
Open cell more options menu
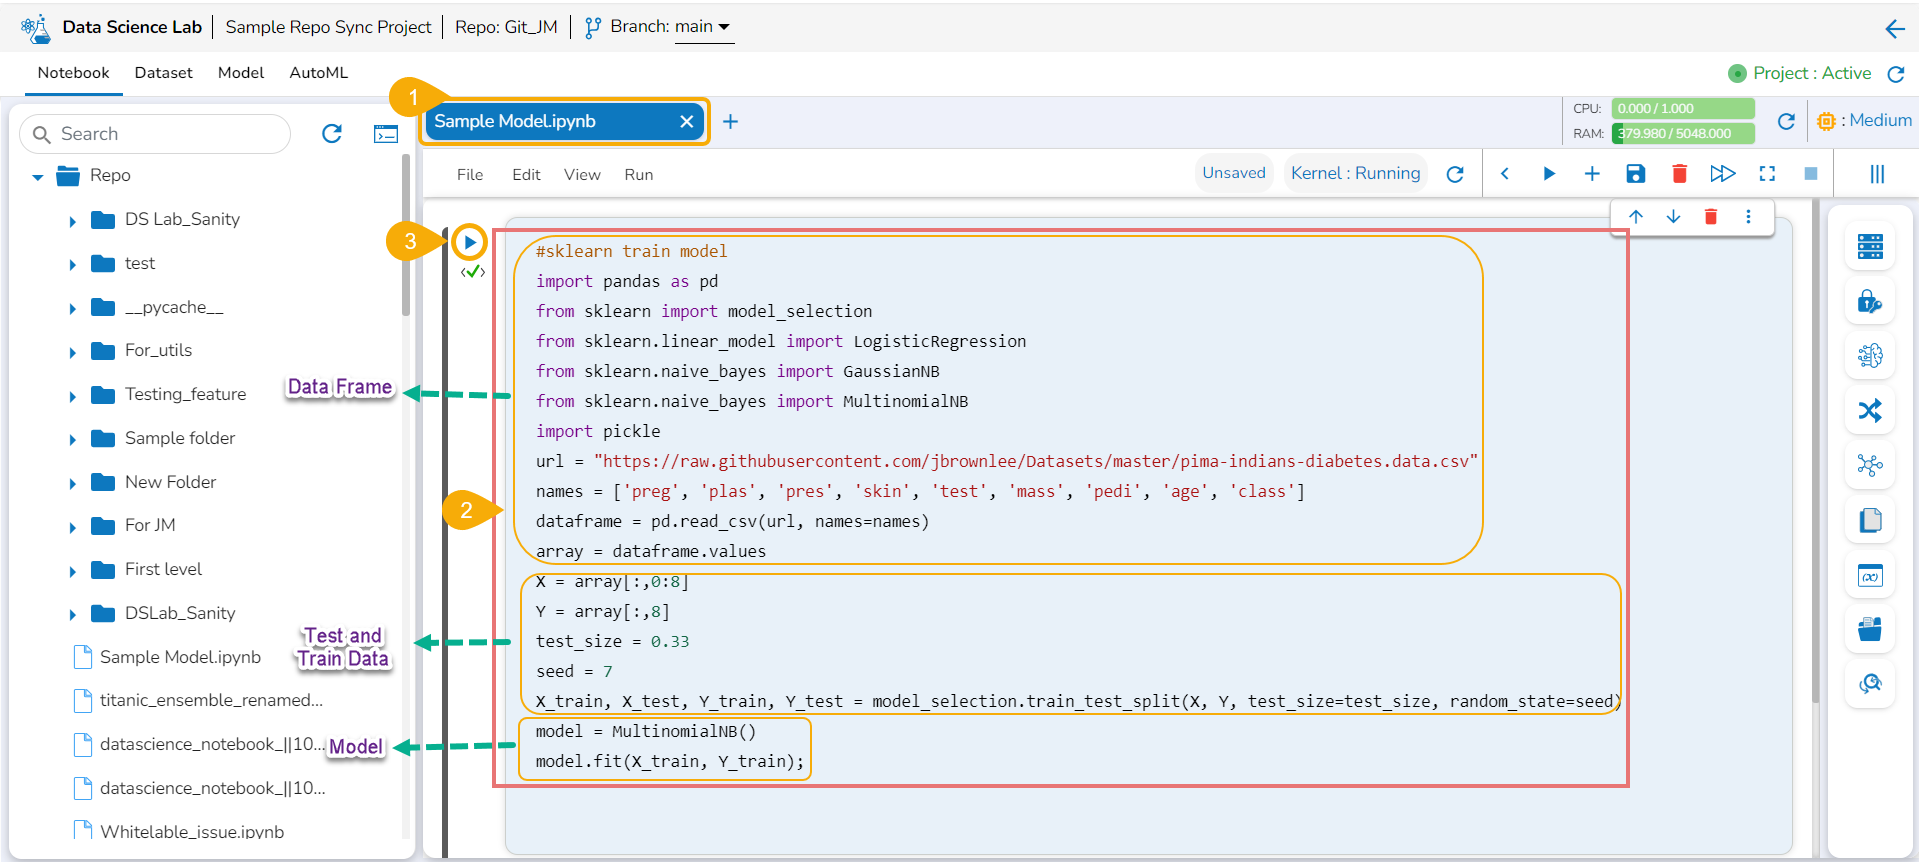tap(1748, 217)
